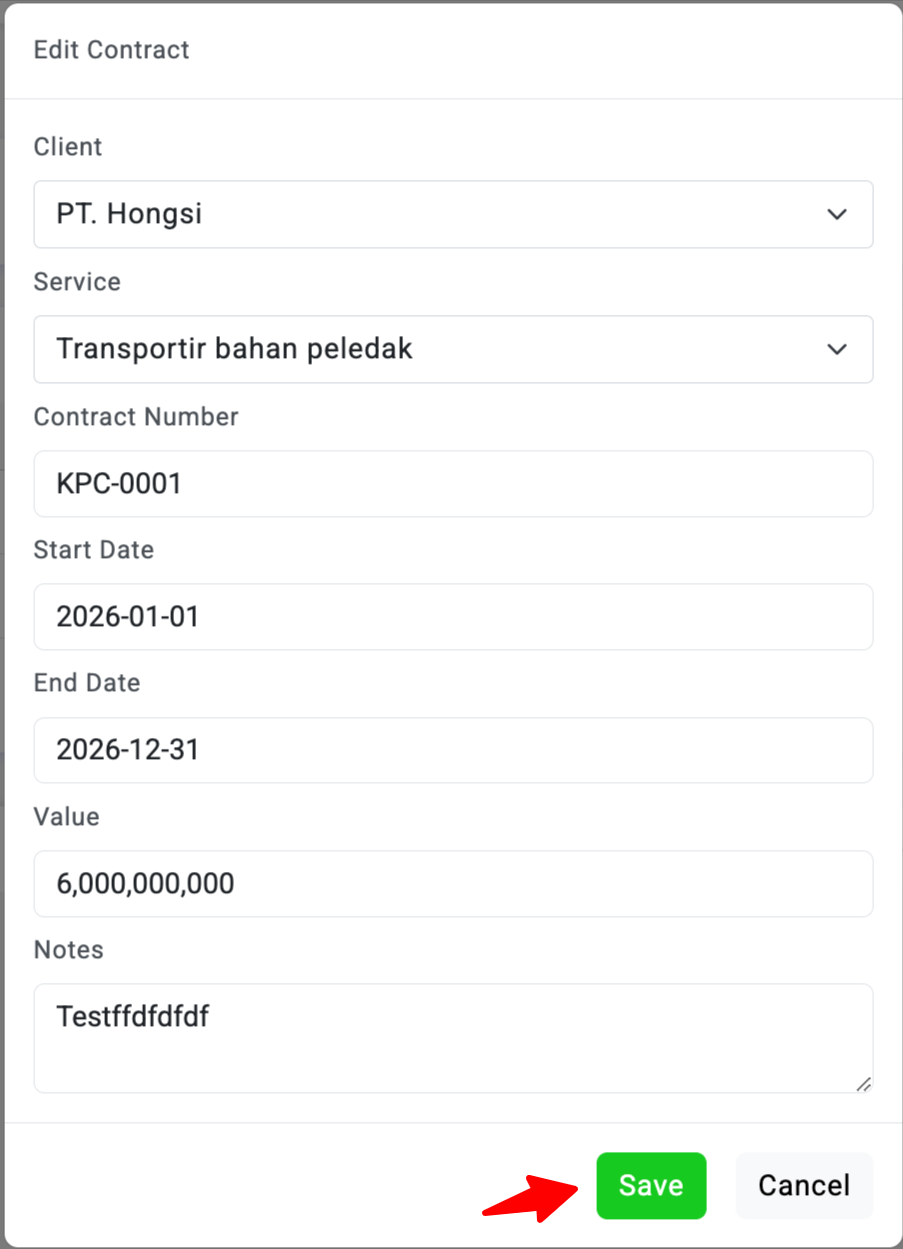Select the Value field showing 6,000,000,000
The height and width of the screenshot is (1249, 903).
453,884
